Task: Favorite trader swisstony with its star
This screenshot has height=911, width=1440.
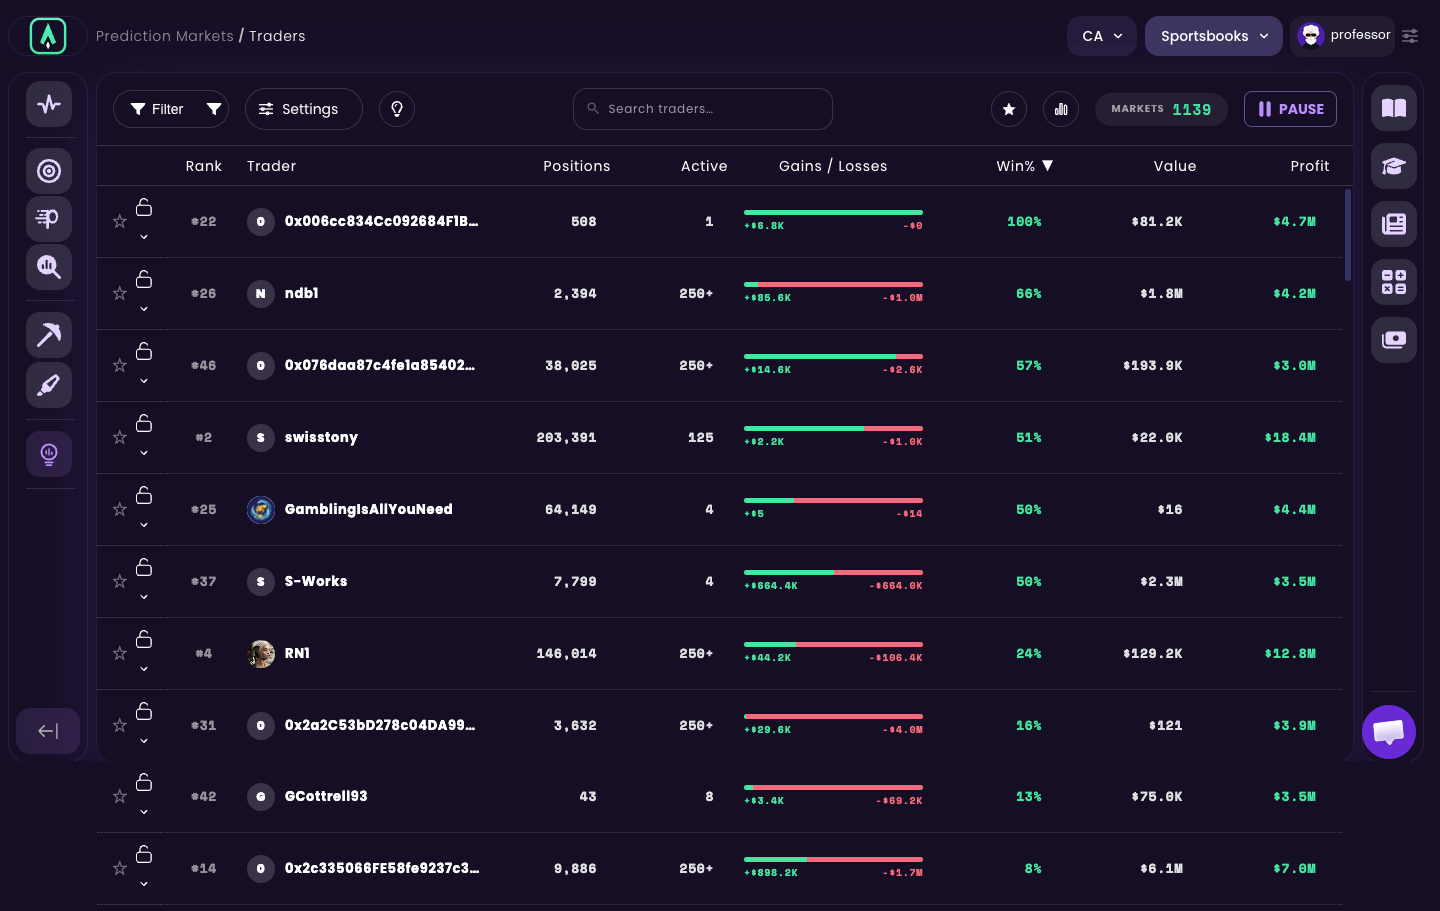Action: 120,437
